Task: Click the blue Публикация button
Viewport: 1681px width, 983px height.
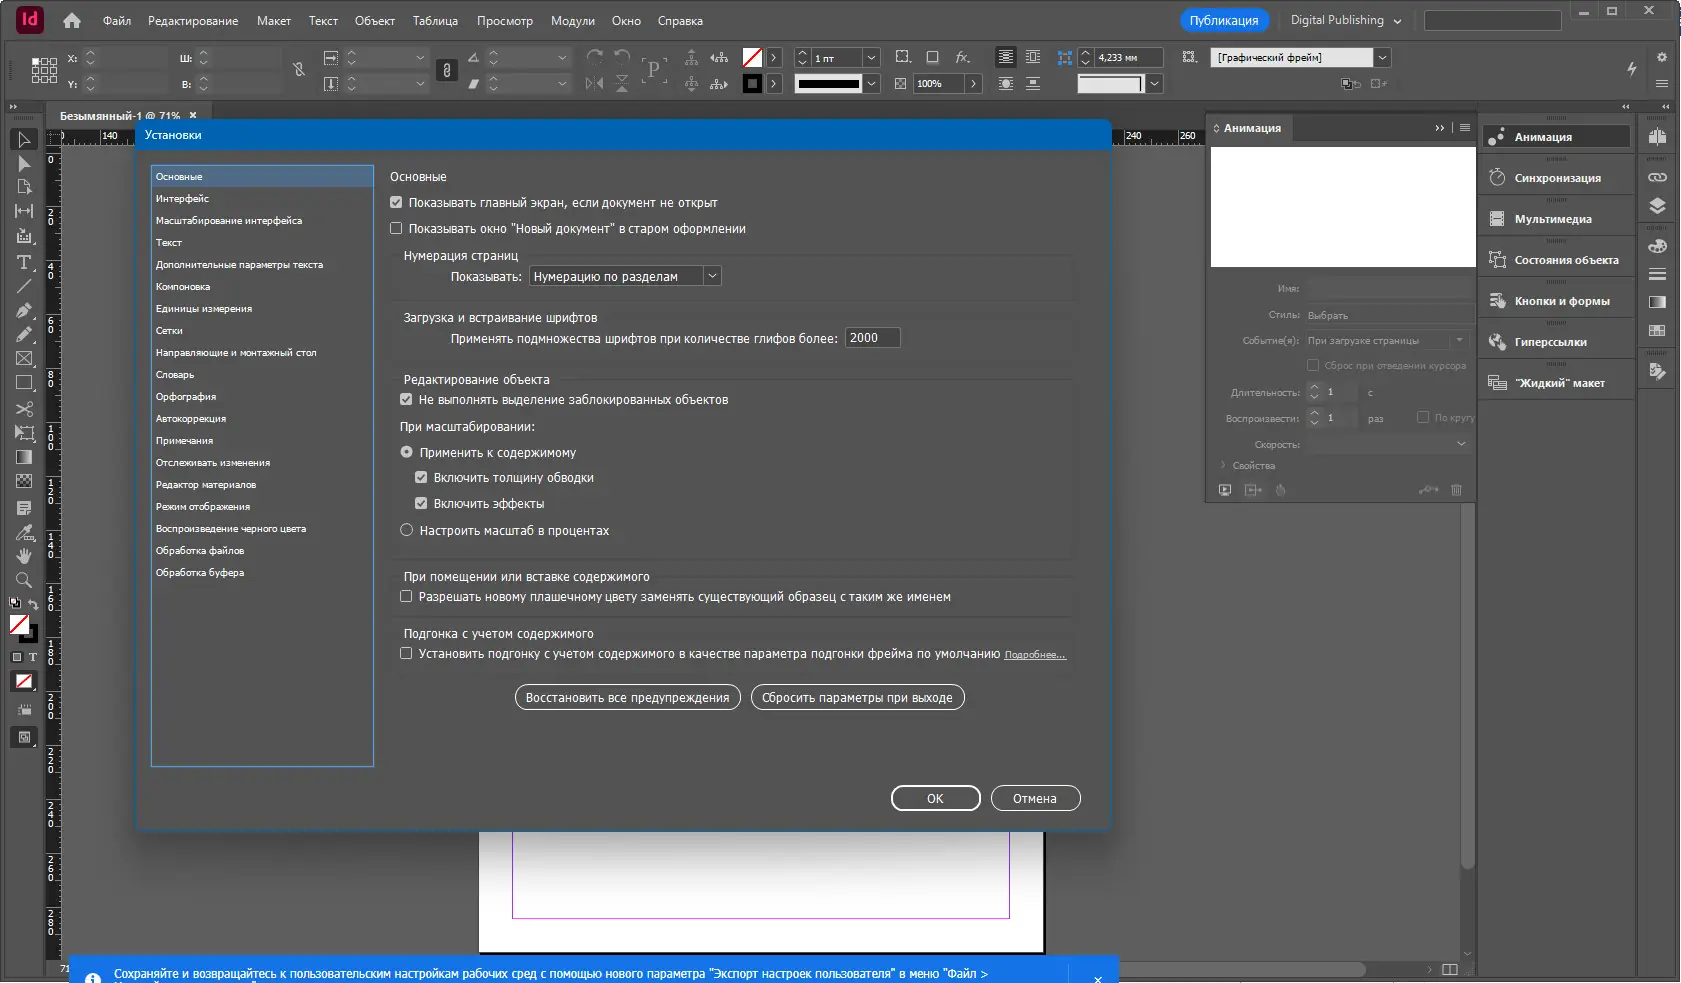Action: (x=1224, y=20)
